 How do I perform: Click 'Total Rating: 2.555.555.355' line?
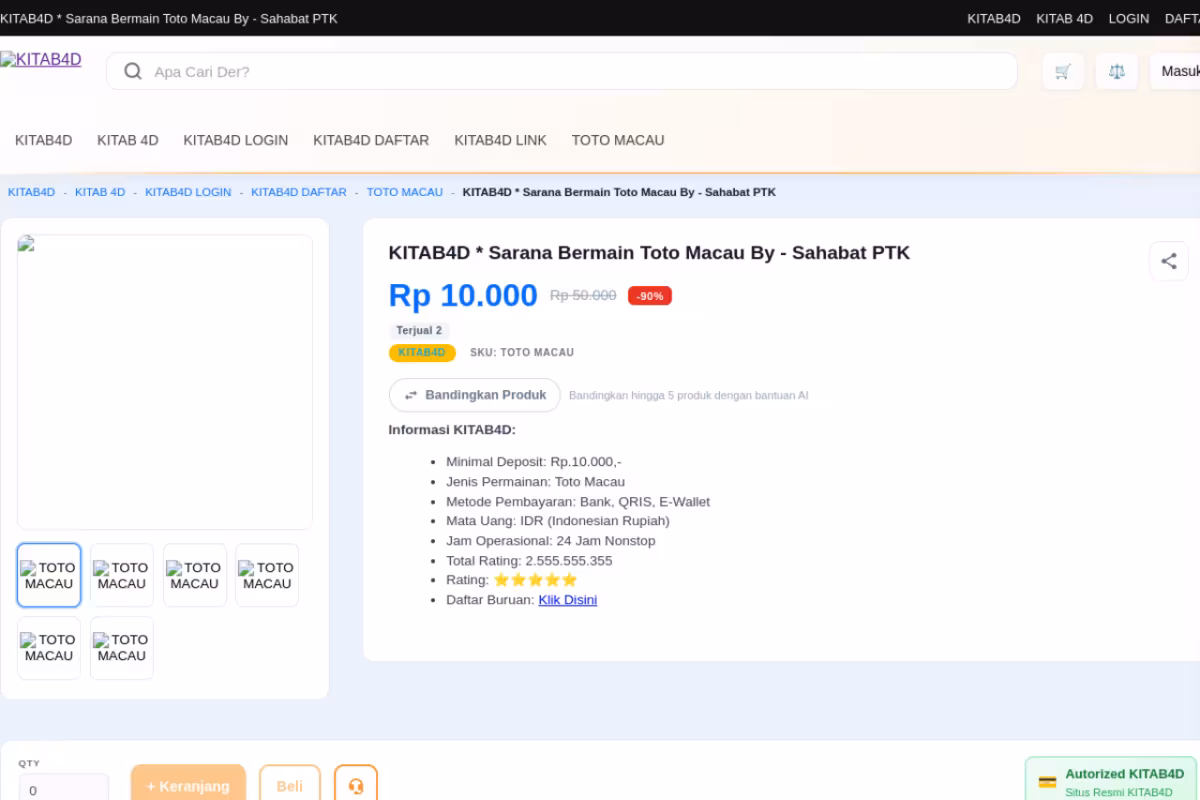pos(529,561)
